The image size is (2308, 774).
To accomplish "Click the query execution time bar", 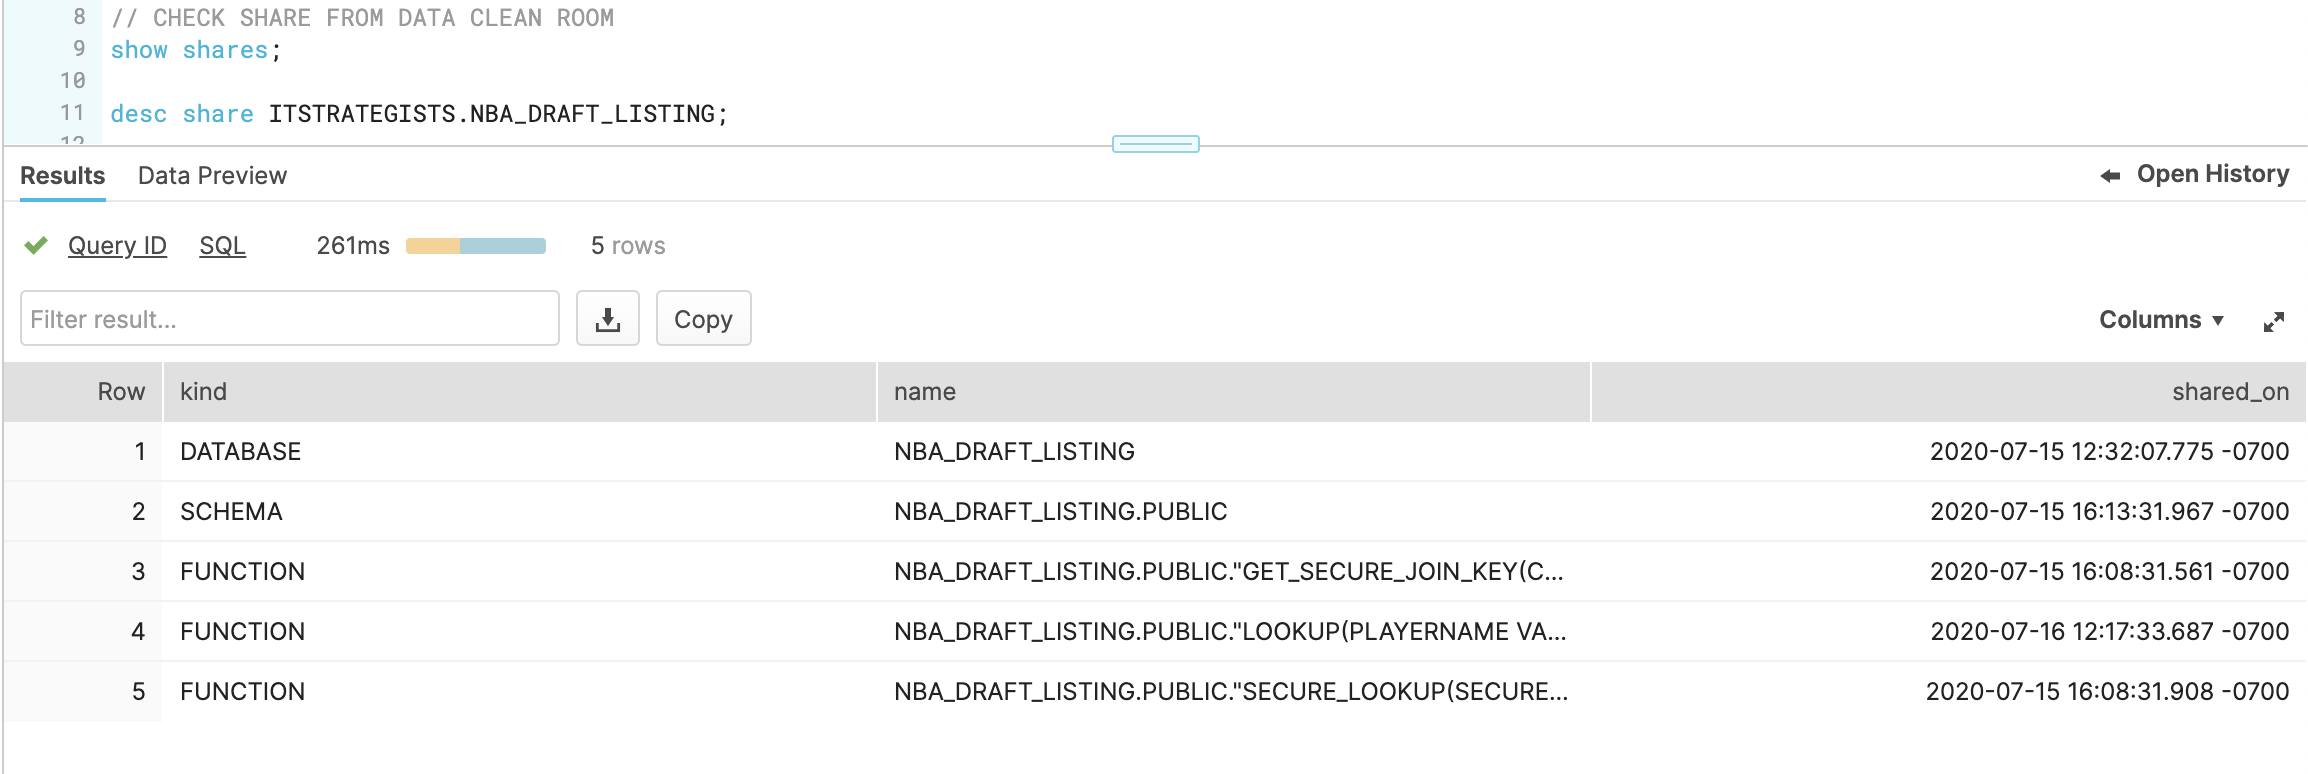I will point(476,246).
